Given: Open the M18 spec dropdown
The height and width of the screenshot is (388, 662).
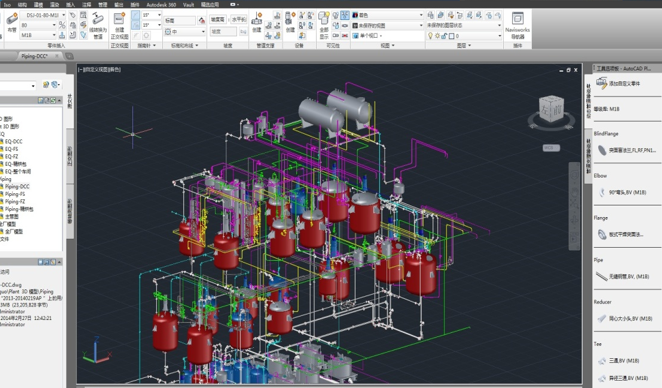Looking at the screenshot, I should [38, 35].
